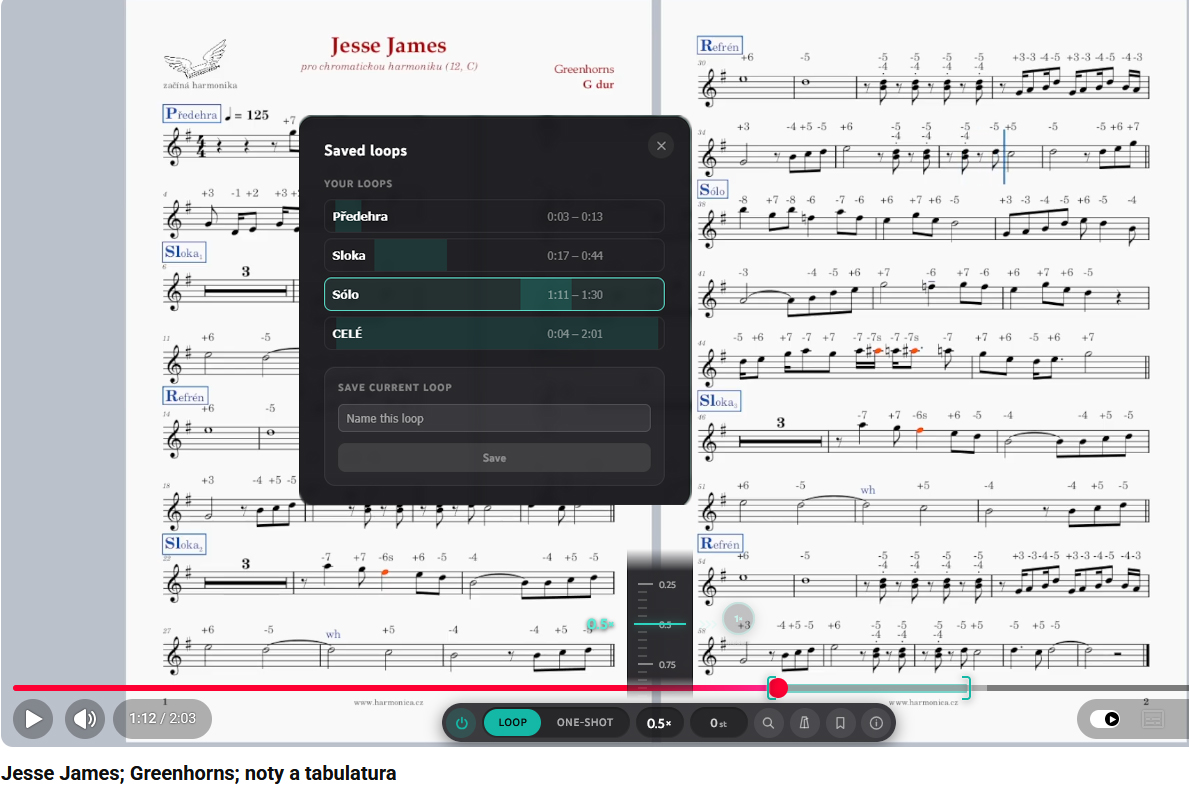
Task: Click the Save loop button
Action: [x=494, y=457]
